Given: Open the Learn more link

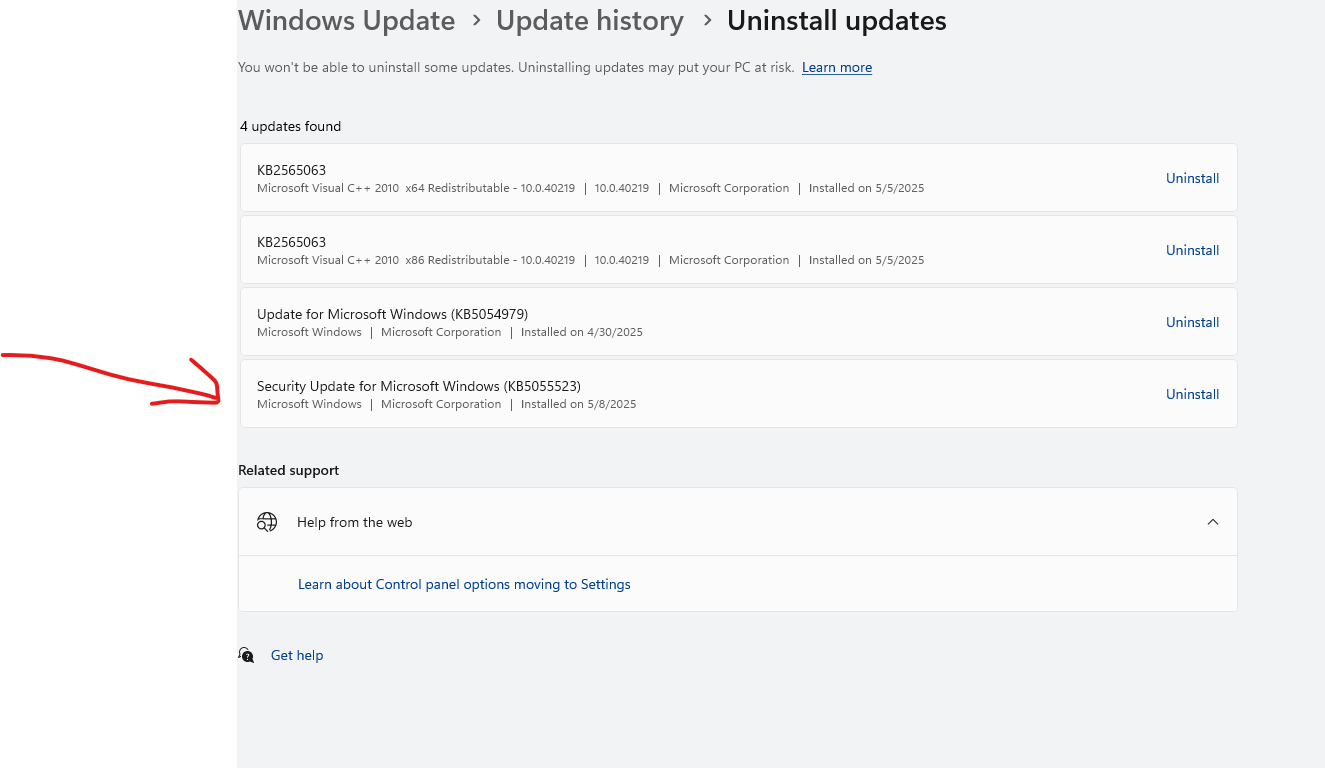Looking at the screenshot, I should click(x=837, y=67).
